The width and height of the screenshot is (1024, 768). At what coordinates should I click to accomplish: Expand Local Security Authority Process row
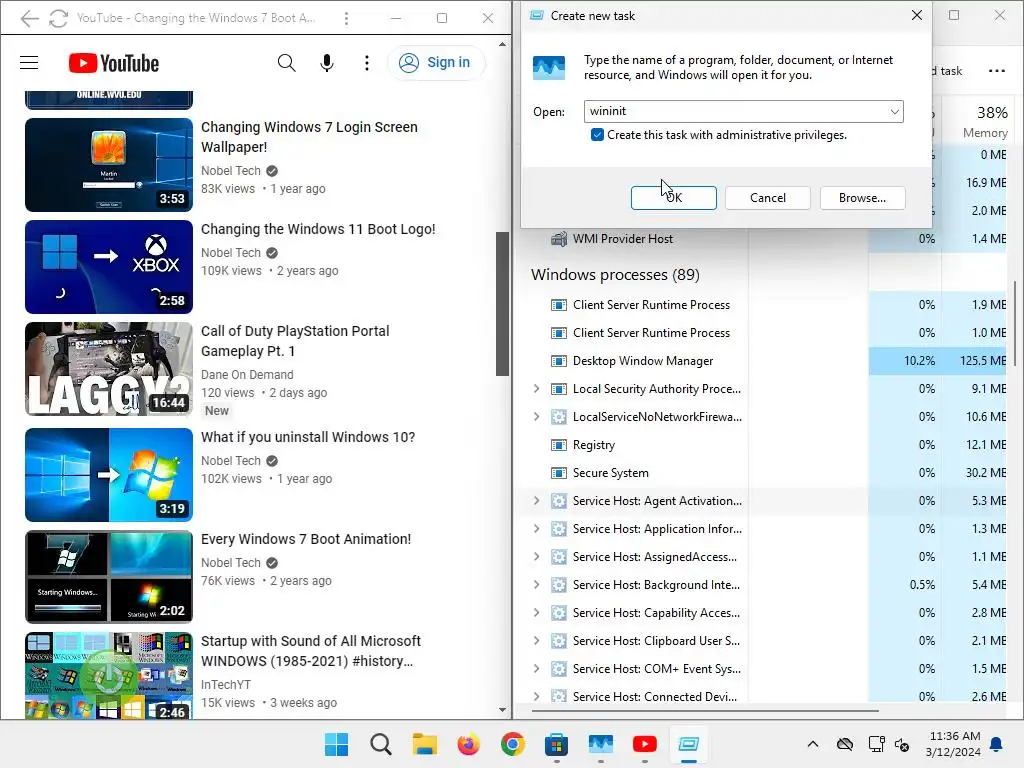536,389
